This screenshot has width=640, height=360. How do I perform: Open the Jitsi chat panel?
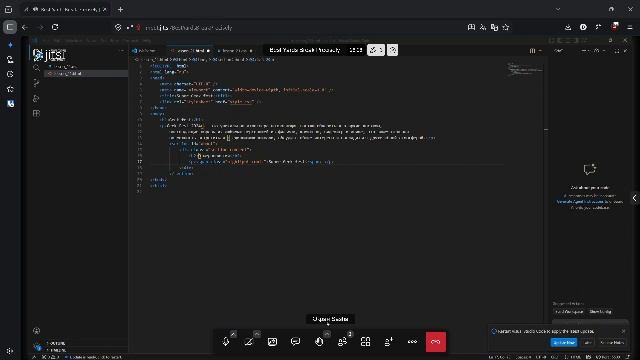[296, 342]
